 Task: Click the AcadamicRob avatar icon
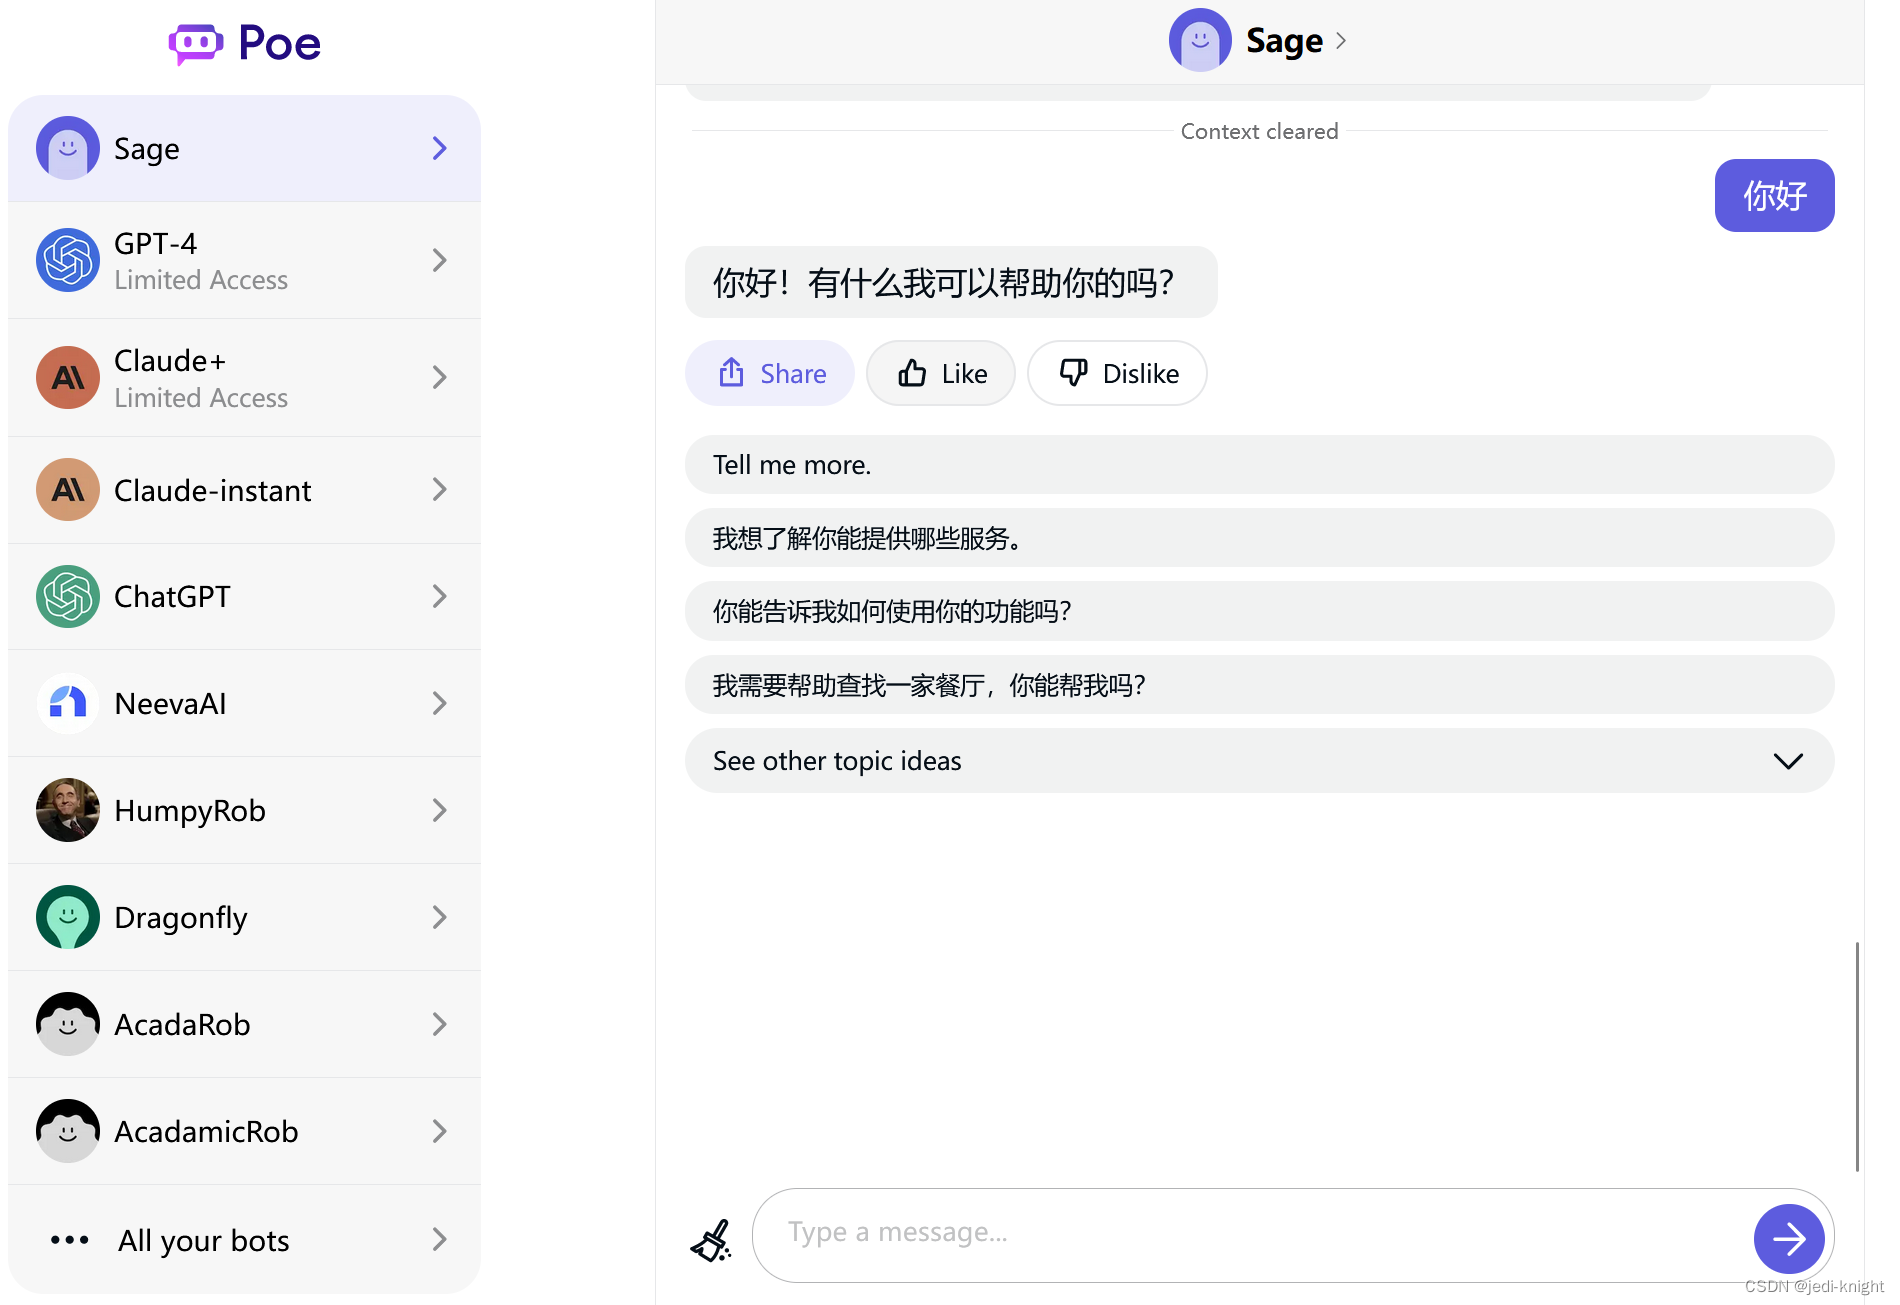point(68,1131)
